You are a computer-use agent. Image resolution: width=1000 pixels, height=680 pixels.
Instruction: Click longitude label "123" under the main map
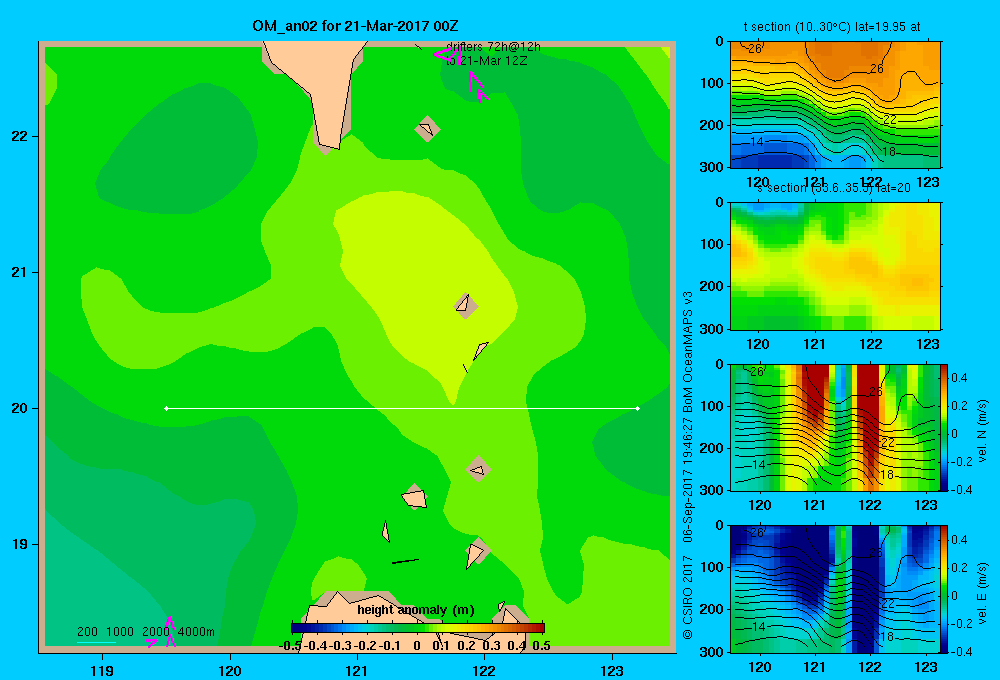tap(612, 670)
